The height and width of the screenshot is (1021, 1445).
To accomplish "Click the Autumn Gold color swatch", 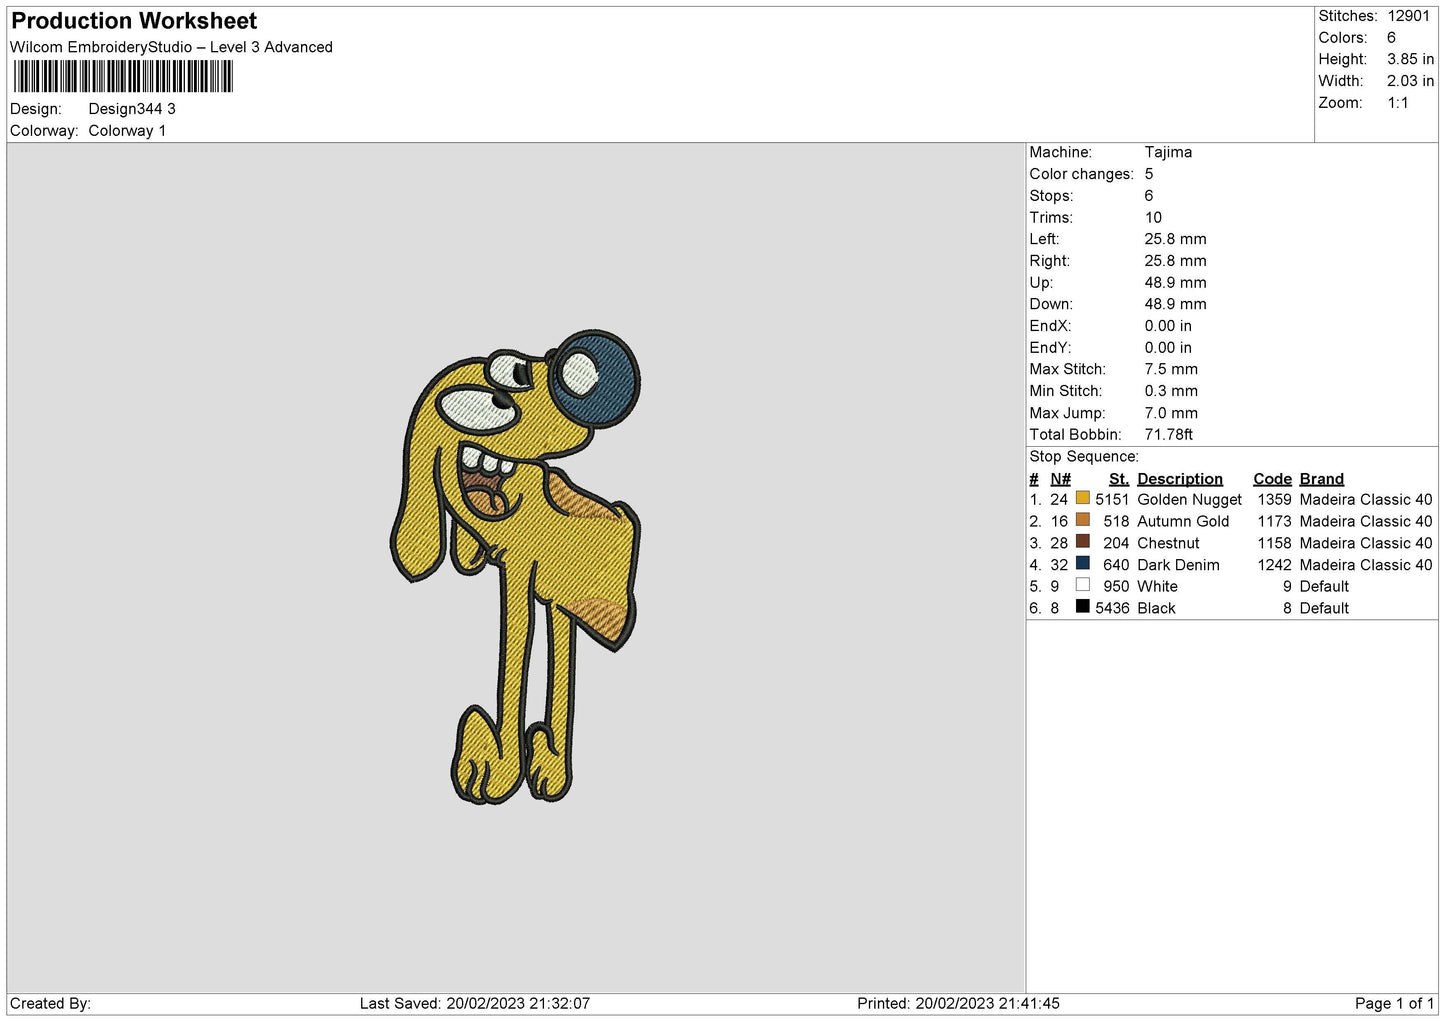I will [x=1082, y=520].
